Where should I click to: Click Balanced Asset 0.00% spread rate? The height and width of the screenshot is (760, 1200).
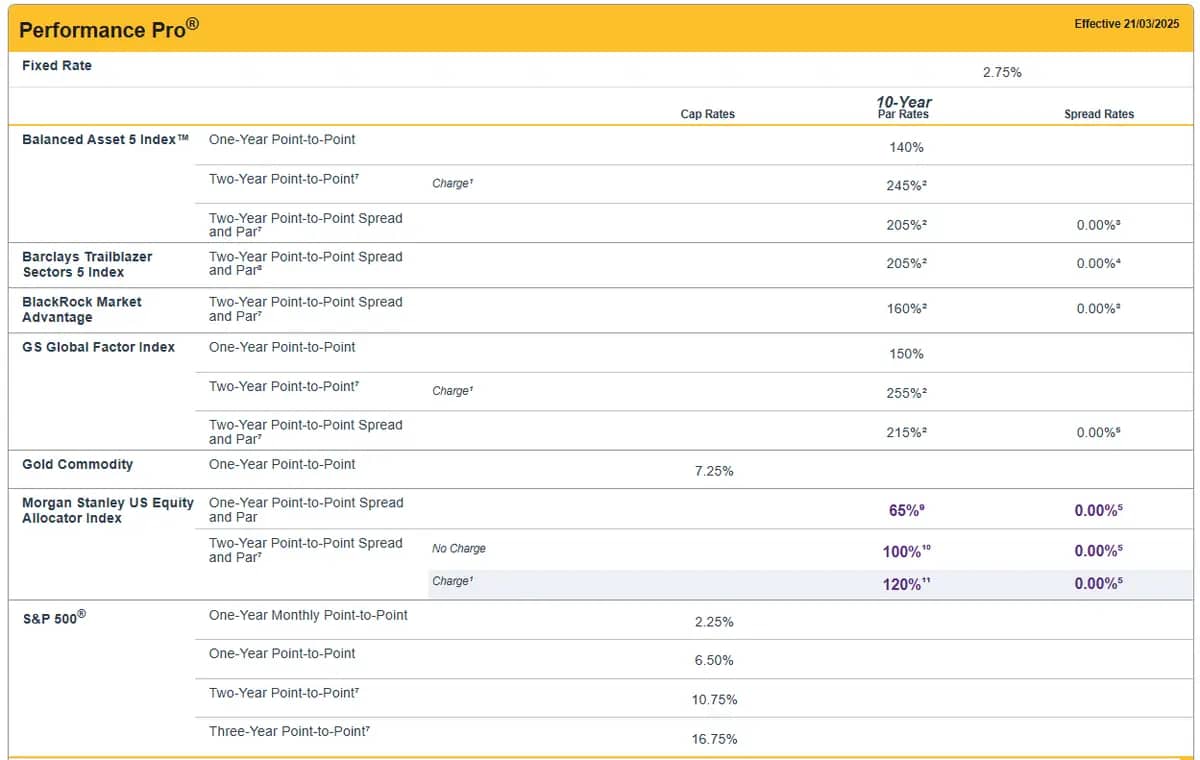[1098, 226]
